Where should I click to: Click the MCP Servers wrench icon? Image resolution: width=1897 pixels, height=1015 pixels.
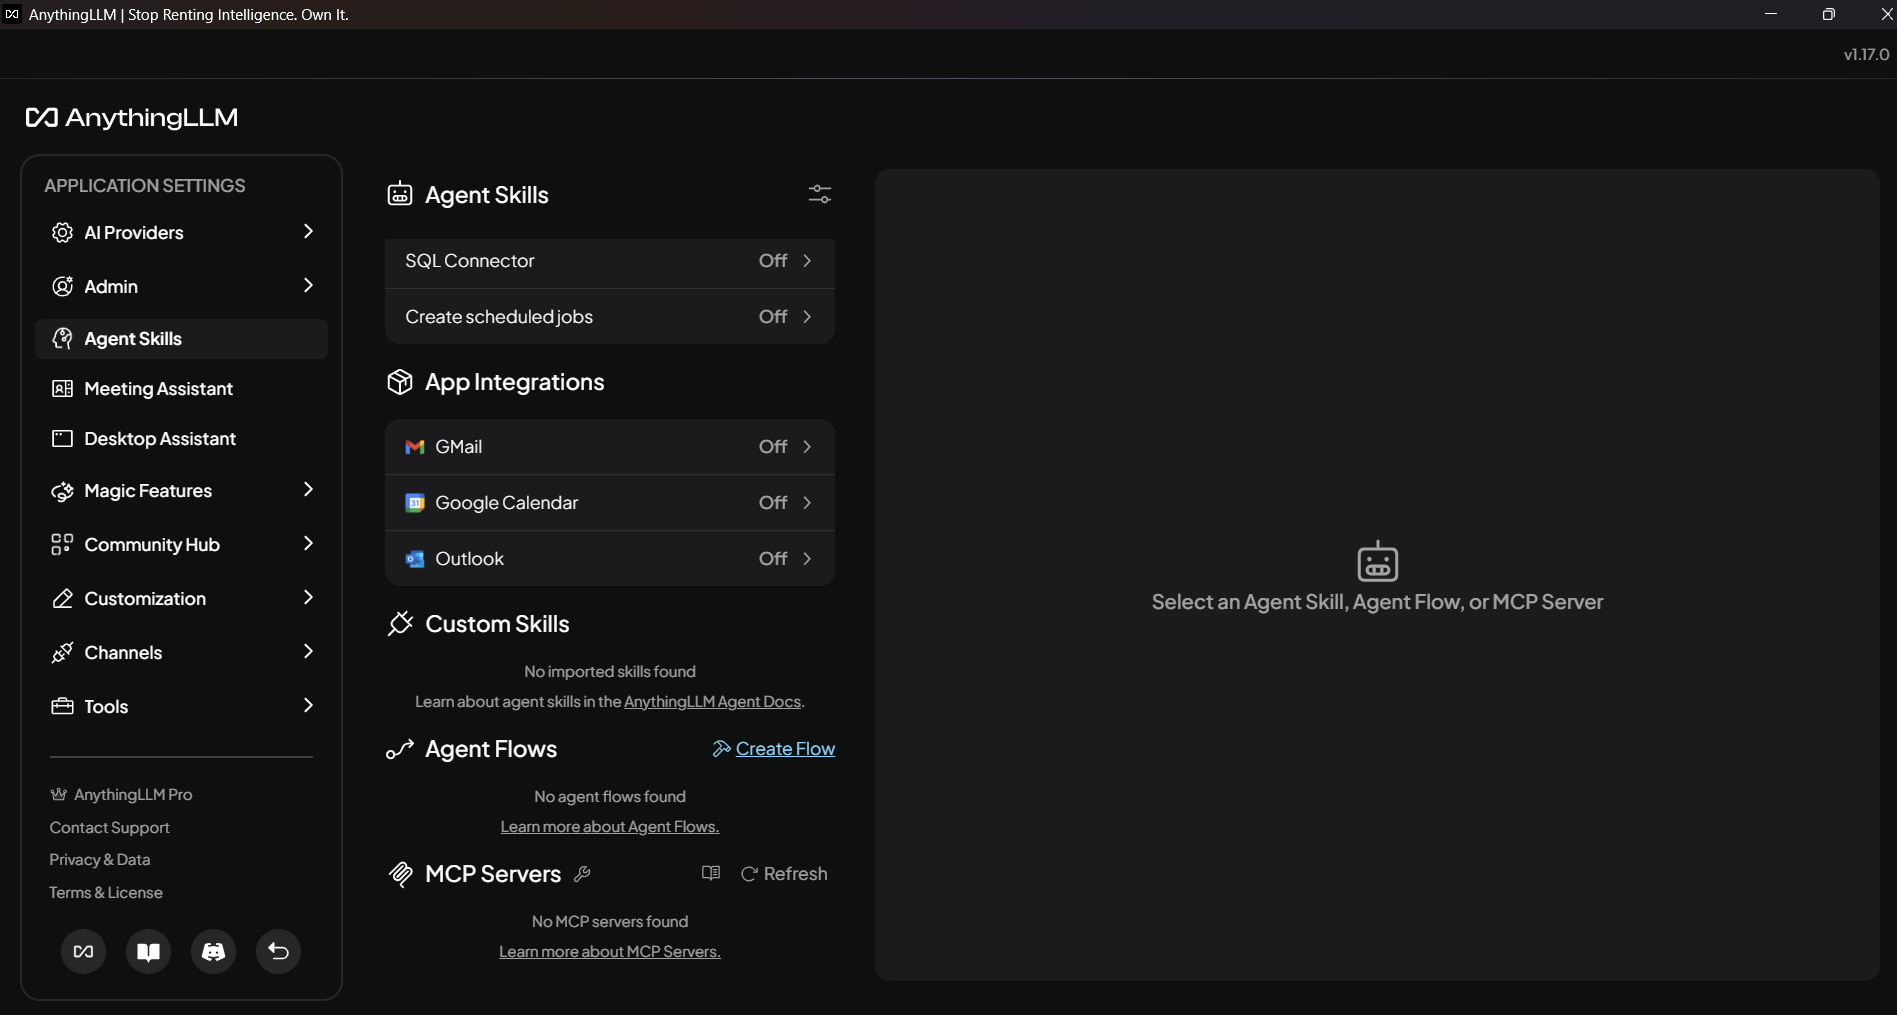coord(582,874)
